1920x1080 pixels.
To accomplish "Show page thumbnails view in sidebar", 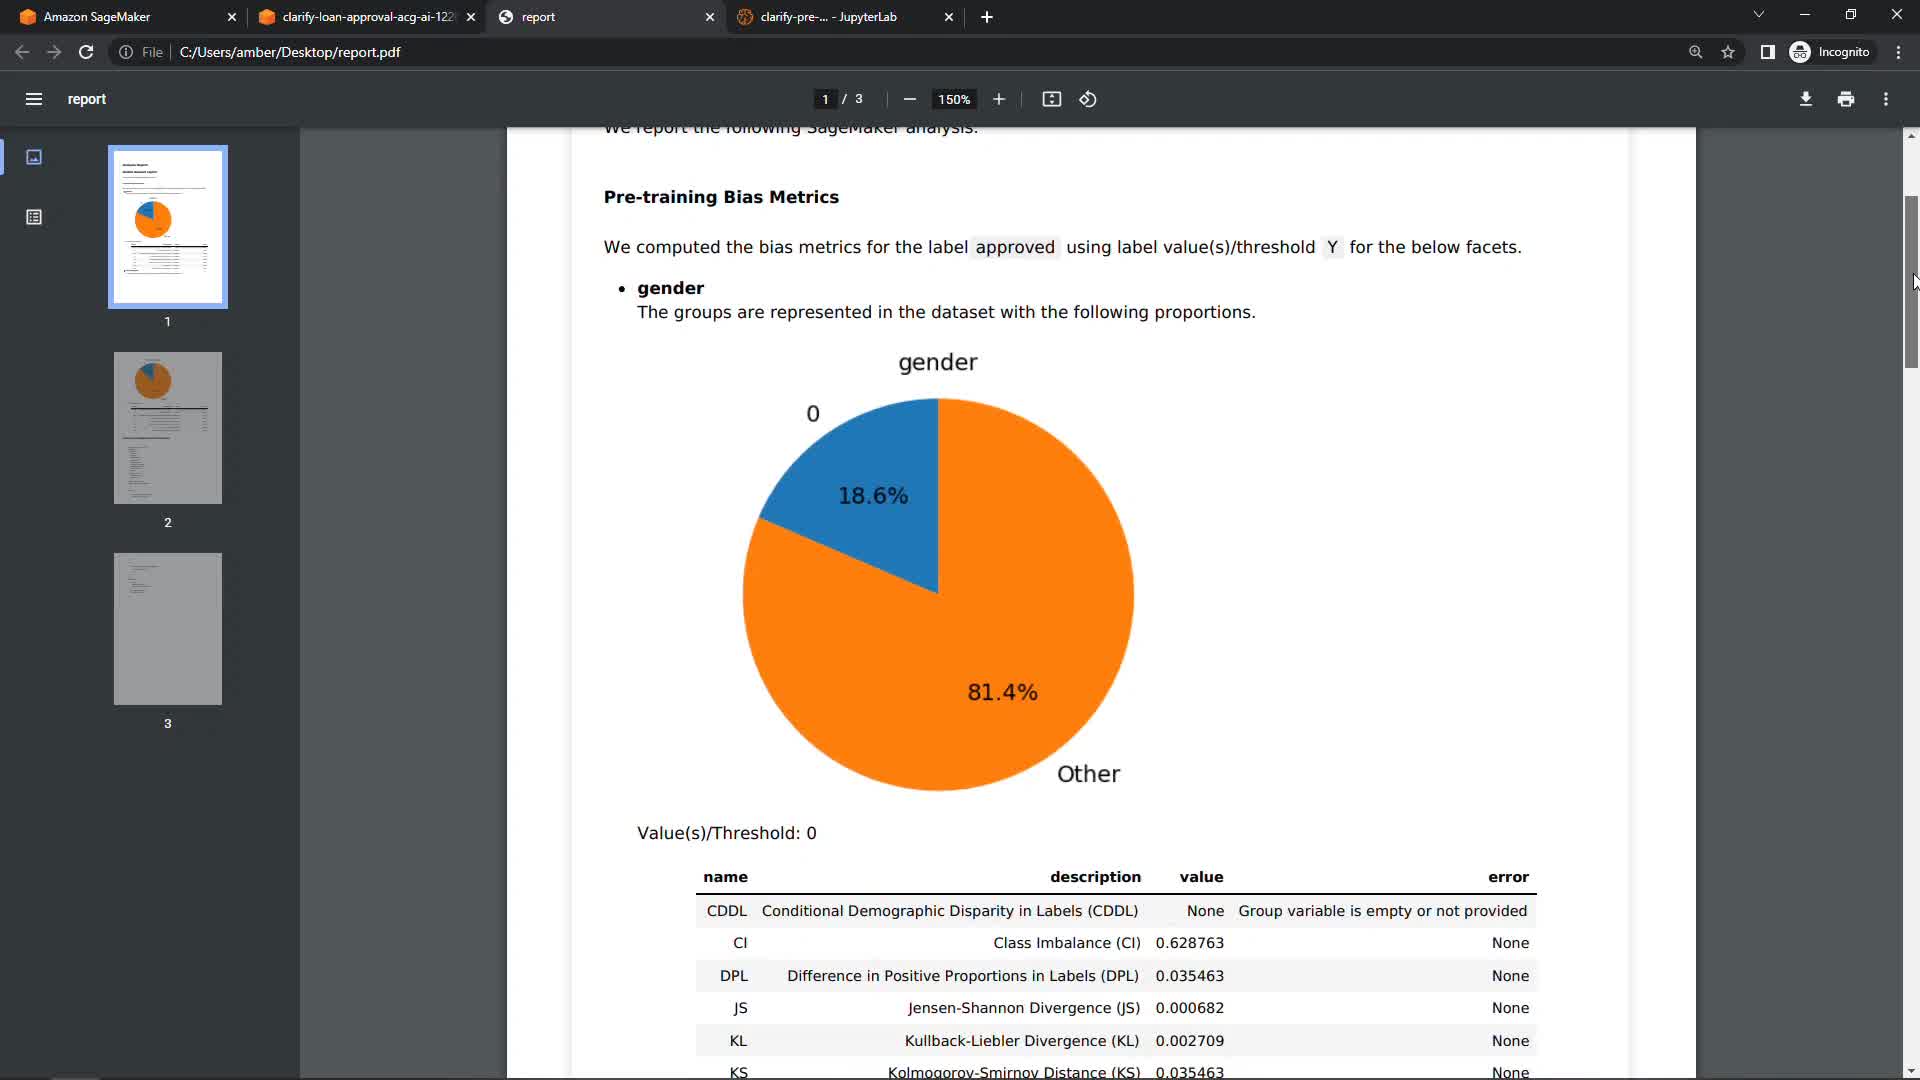I will (34, 157).
